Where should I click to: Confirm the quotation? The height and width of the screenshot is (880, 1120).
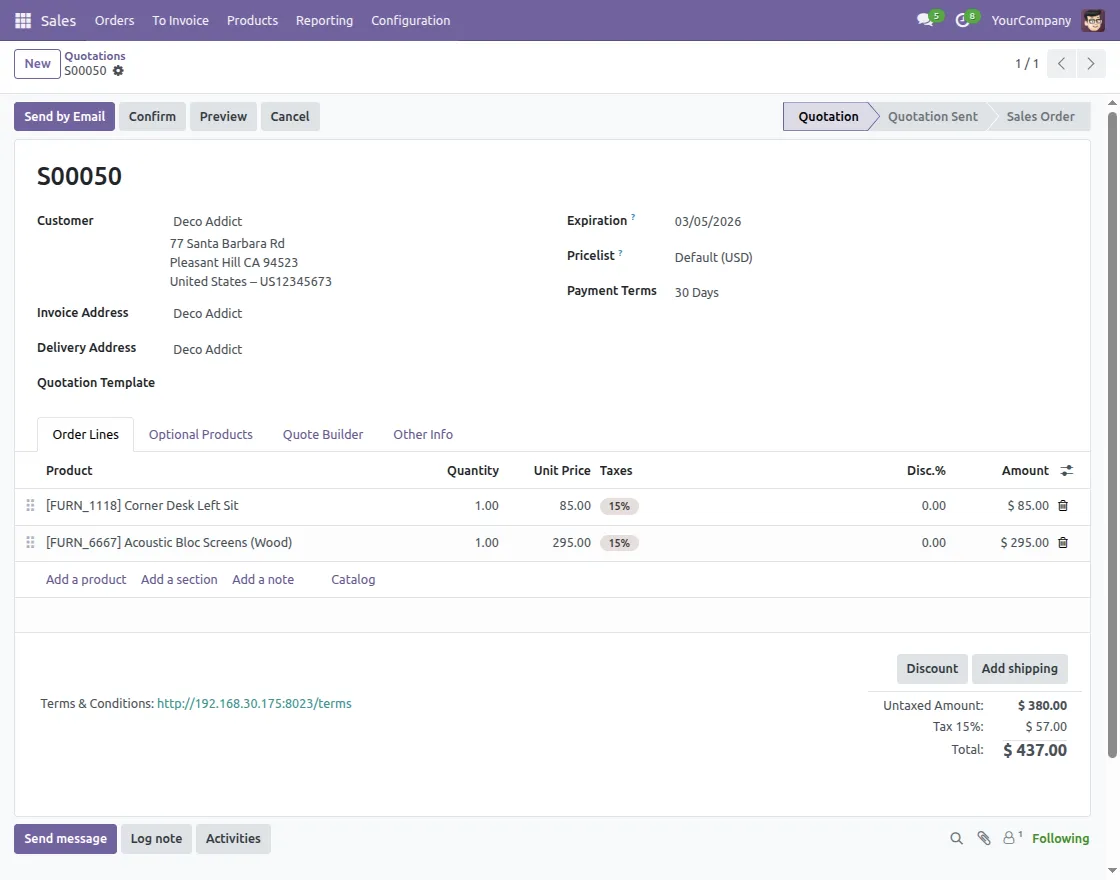(152, 116)
